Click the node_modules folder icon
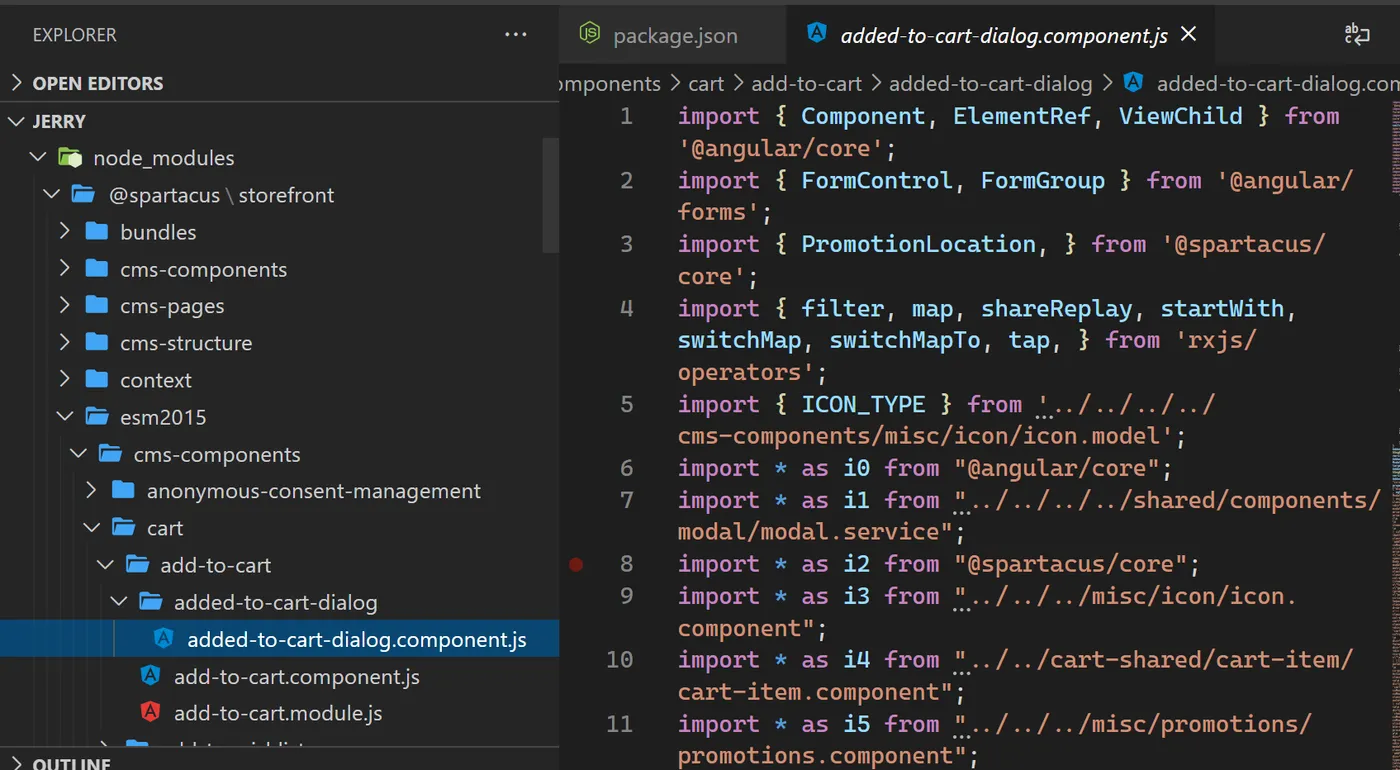The width and height of the screenshot is (1400, 770). [69, 157]
